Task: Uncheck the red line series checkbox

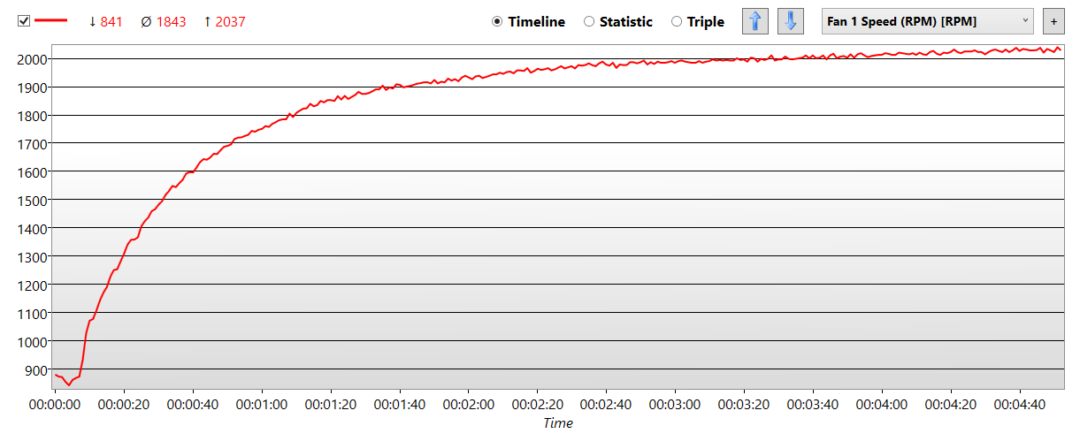Action: (23, 21)
